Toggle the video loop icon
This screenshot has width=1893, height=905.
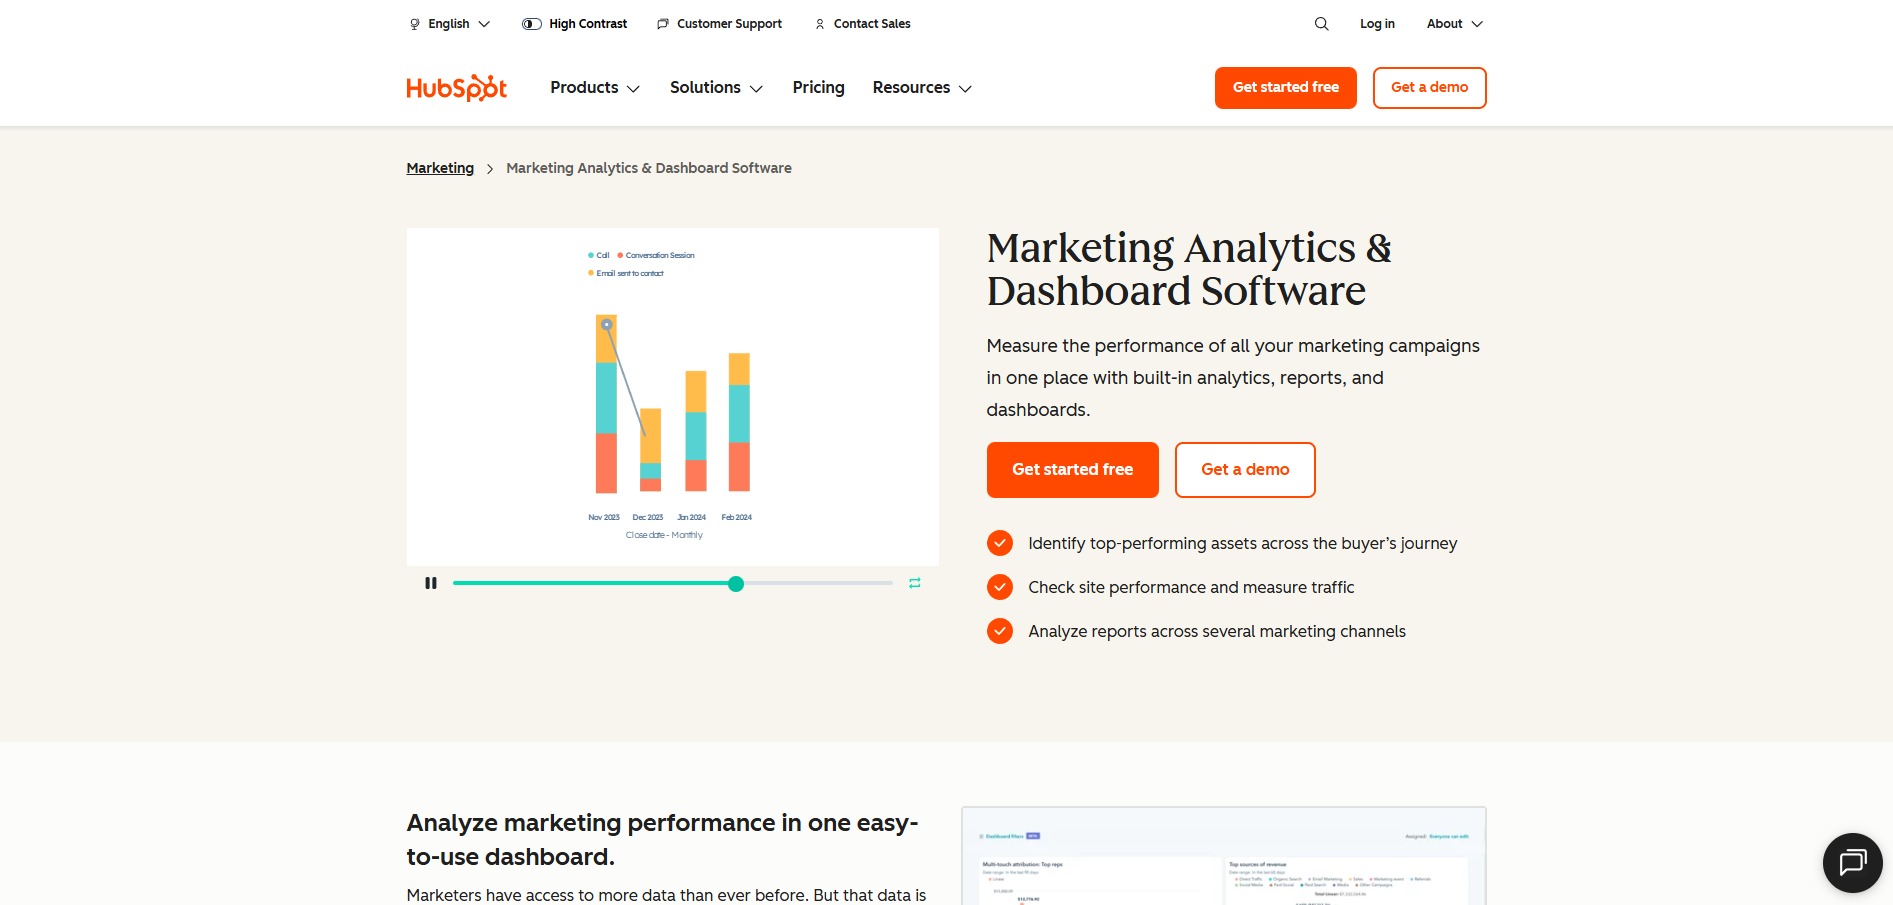click(914, 583)
